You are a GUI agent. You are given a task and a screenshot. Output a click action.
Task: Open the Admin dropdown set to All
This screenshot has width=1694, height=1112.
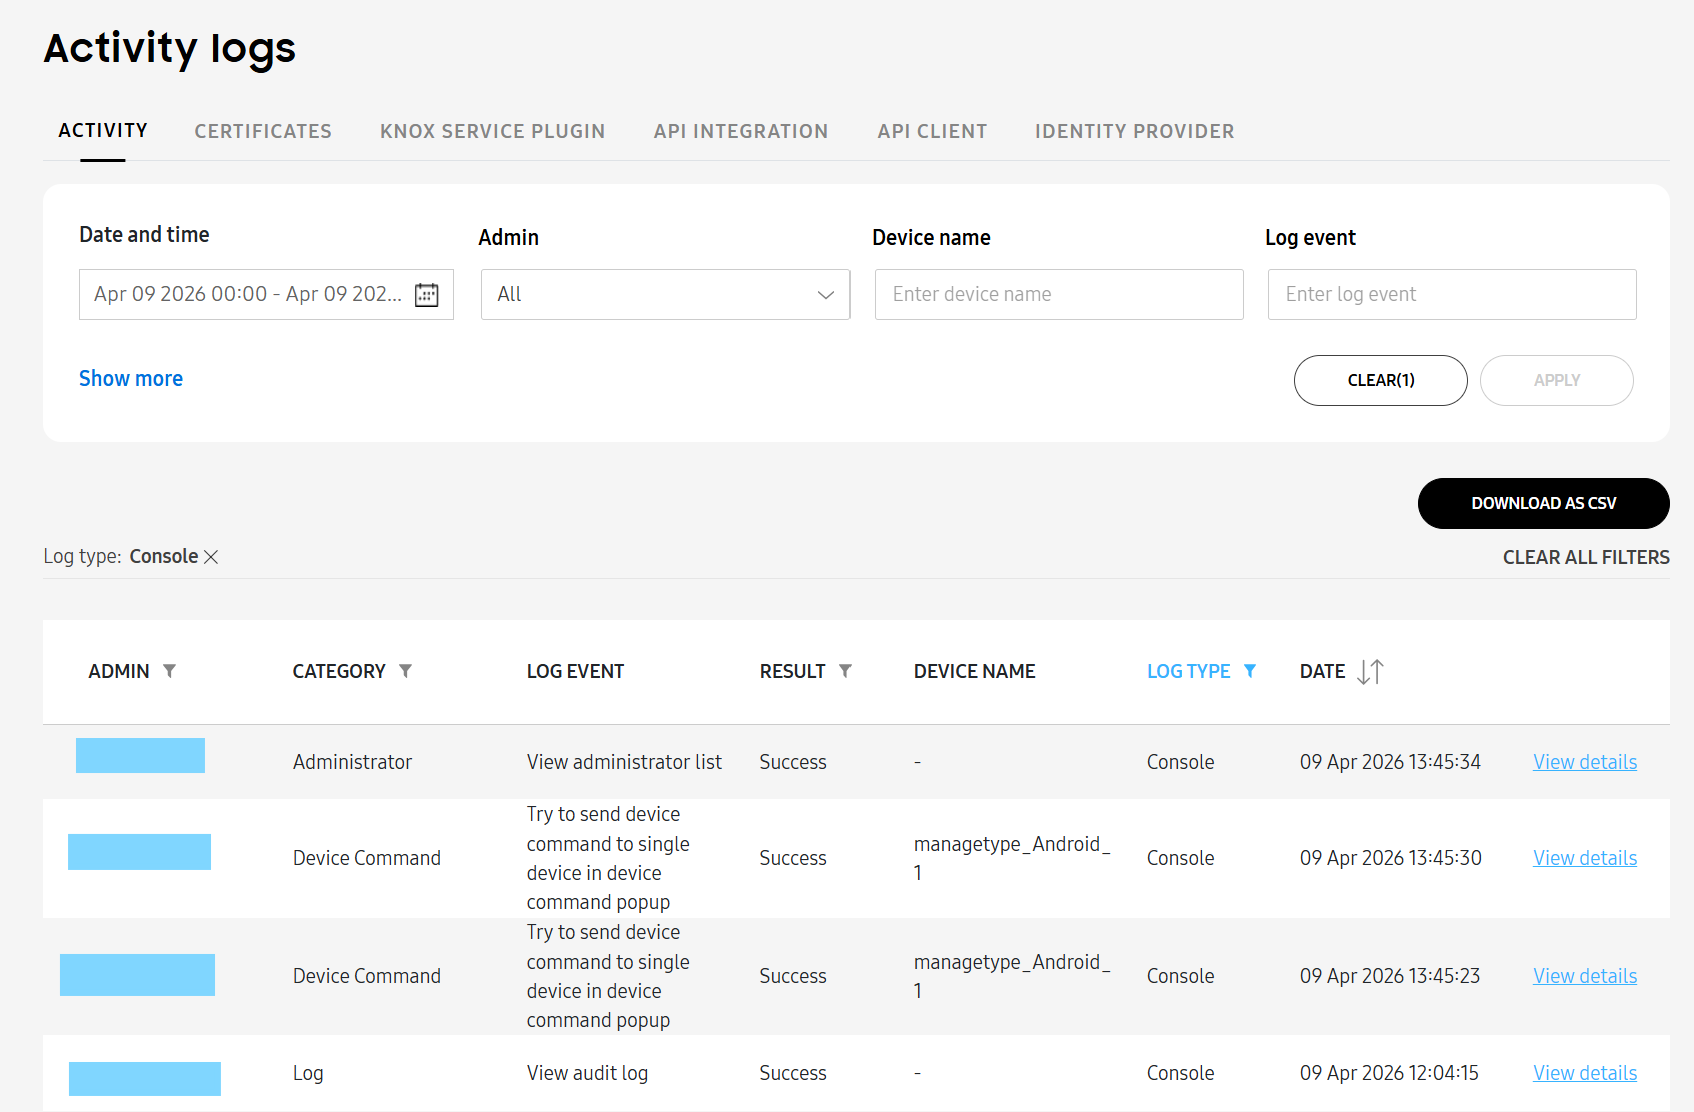pyautogui.click(x=665, y=294)
